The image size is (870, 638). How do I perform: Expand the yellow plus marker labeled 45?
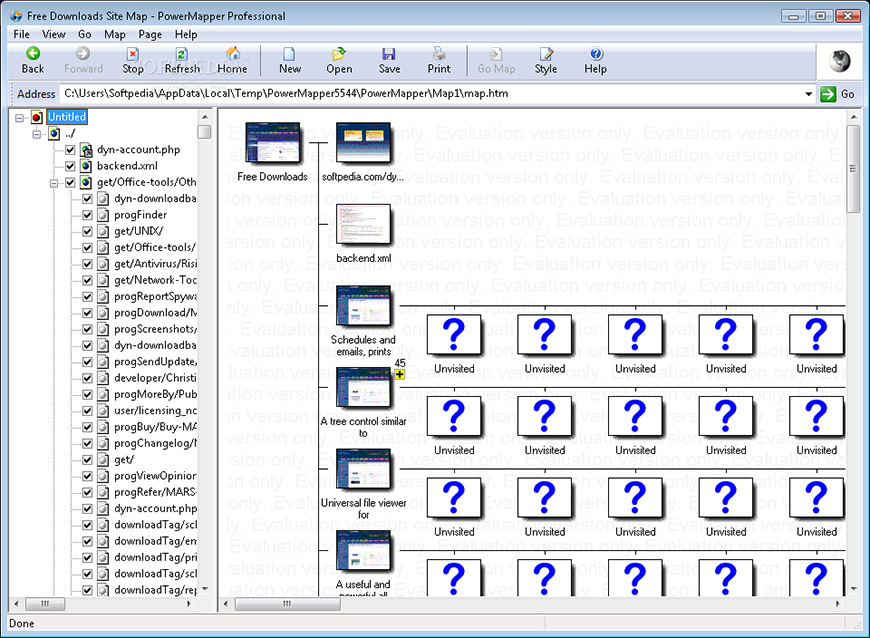coord(400,375)
